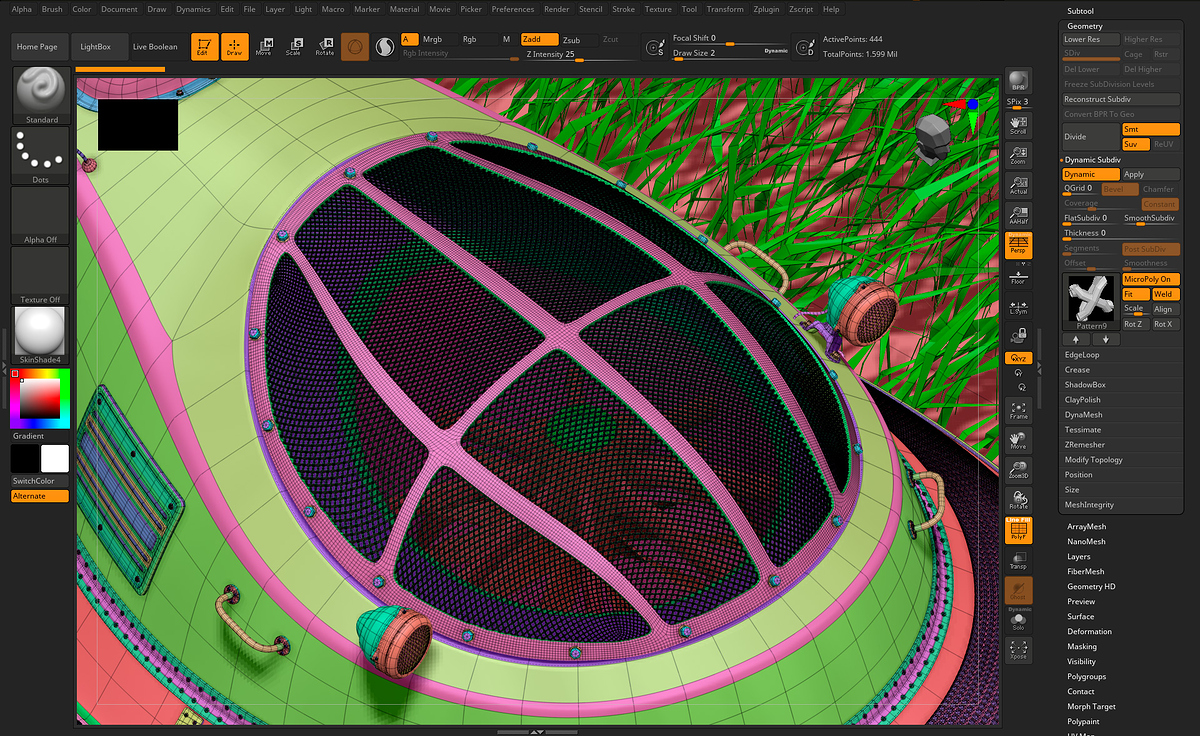Viewport: 1200px width, 736px height.
Task: Activate the Edit mode button
Action: coord(205,47)
